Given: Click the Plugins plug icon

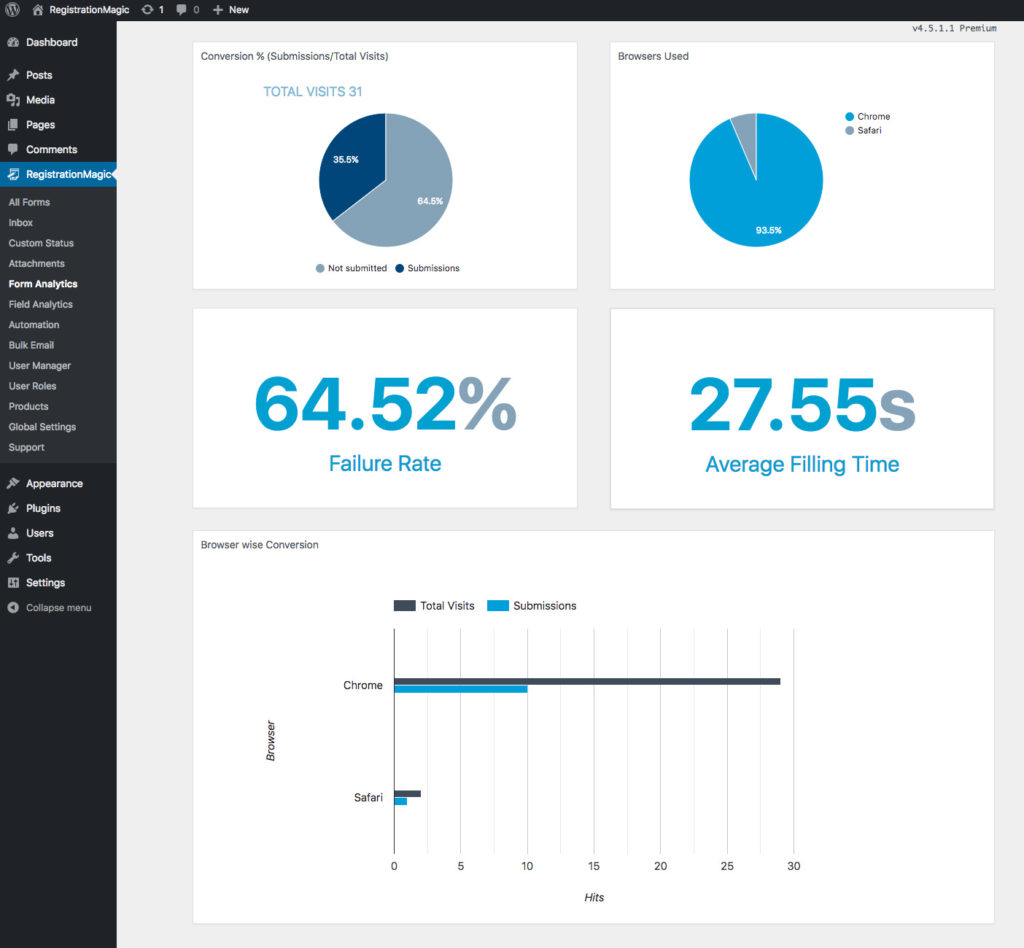Looking at the screenshot, I should (13, 508).
